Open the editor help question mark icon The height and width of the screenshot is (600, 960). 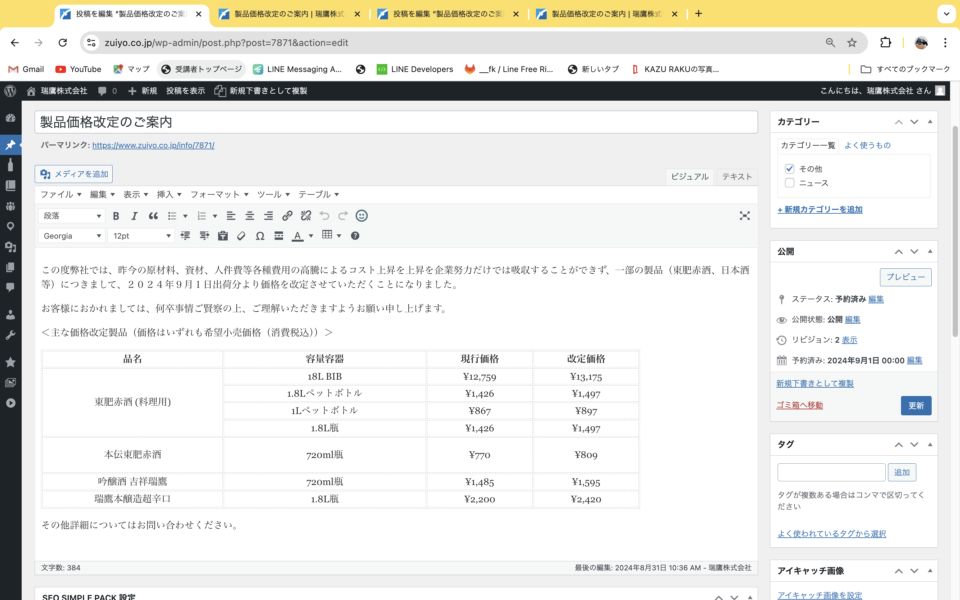(355, 236)
